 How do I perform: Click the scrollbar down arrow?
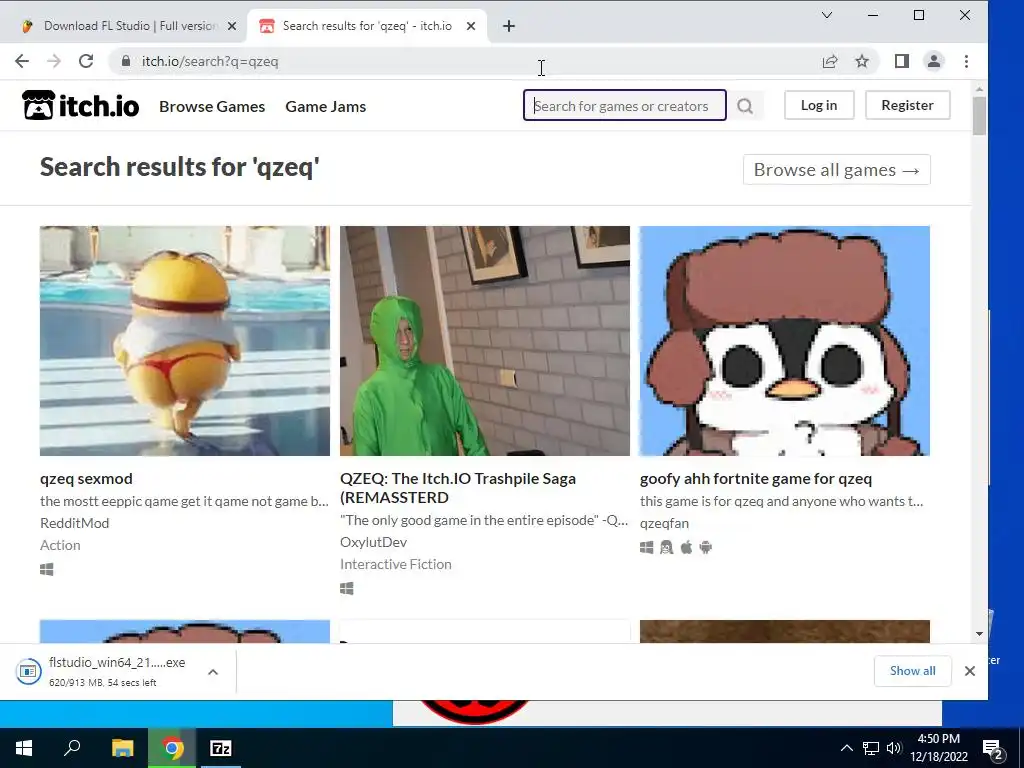979,633
